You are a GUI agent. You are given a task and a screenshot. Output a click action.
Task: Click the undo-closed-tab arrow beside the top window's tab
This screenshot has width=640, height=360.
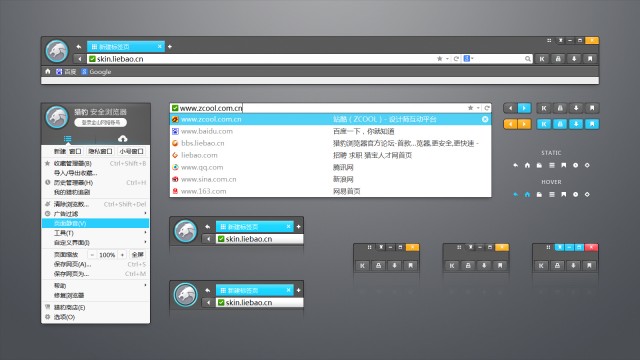[x=79, y=47]
